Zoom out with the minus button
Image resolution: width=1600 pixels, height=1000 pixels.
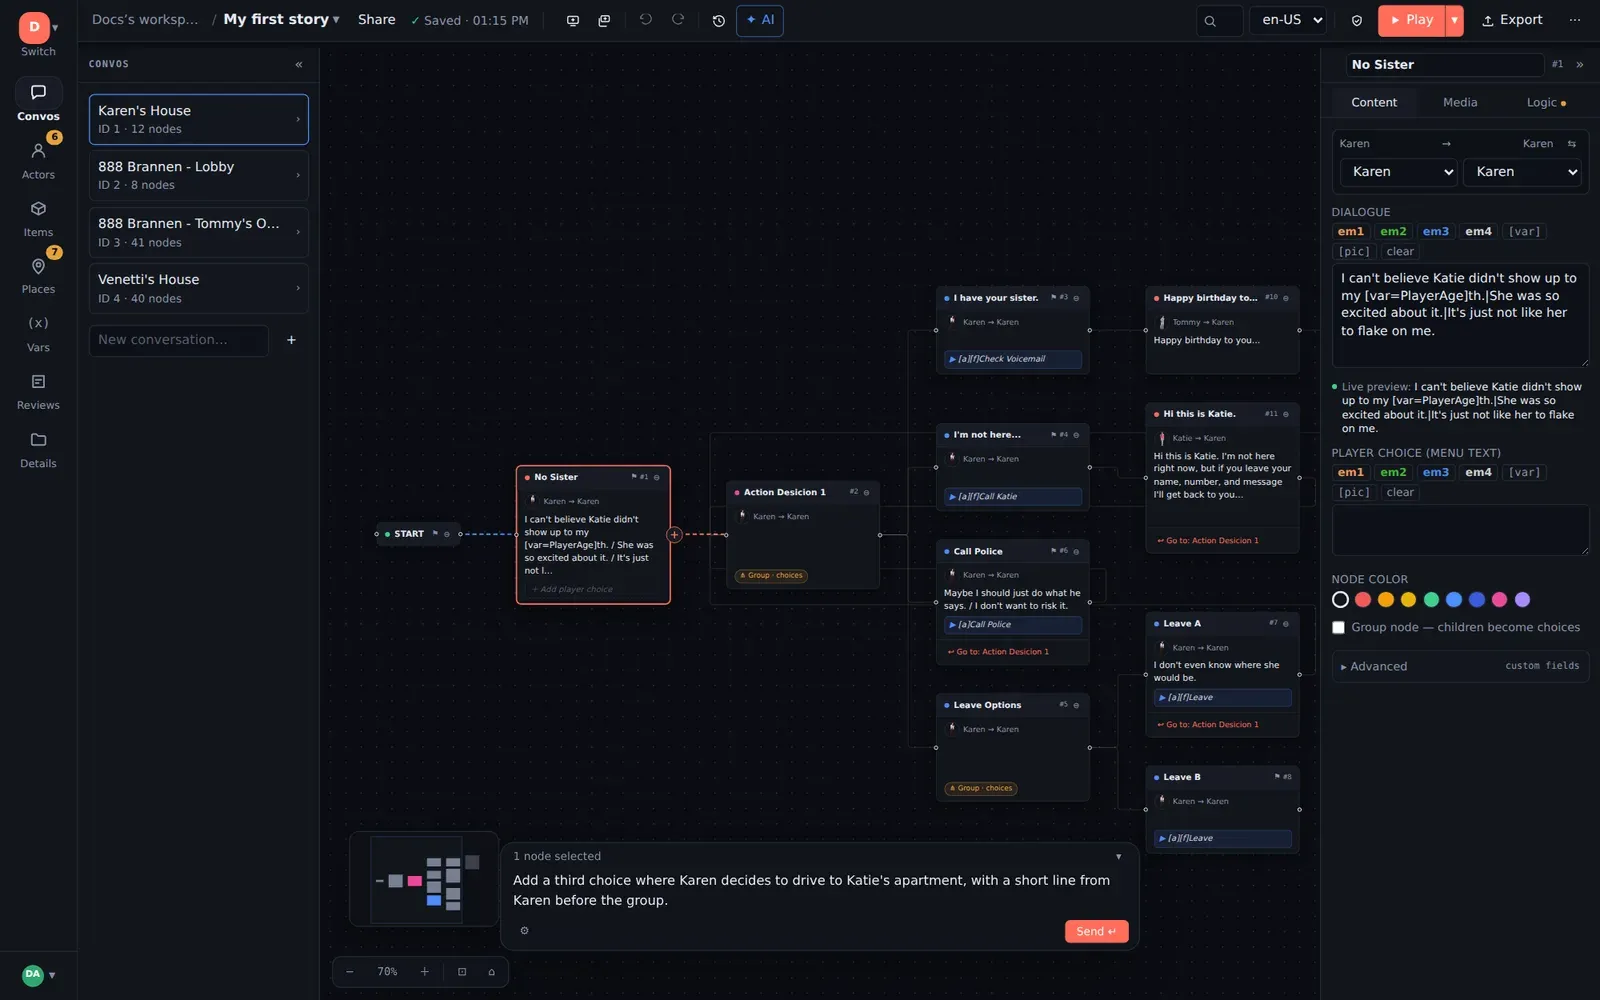coord(350,971)
